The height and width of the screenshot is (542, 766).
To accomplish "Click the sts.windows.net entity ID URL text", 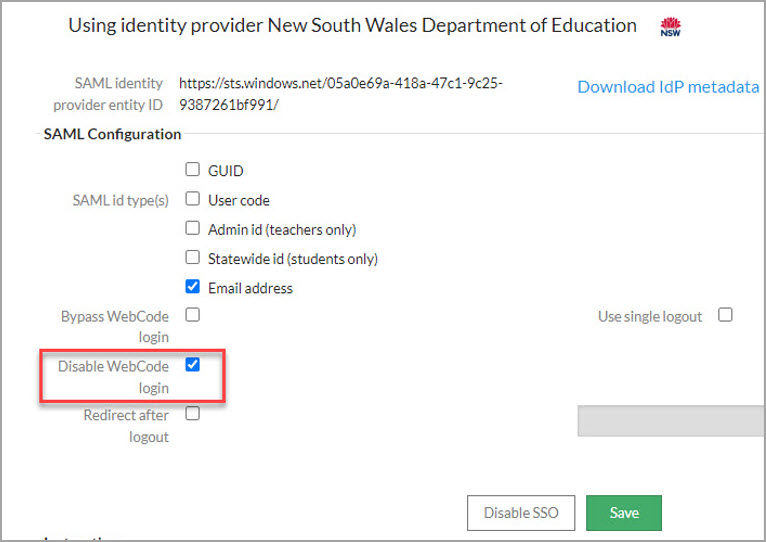I will click(340, 93).
